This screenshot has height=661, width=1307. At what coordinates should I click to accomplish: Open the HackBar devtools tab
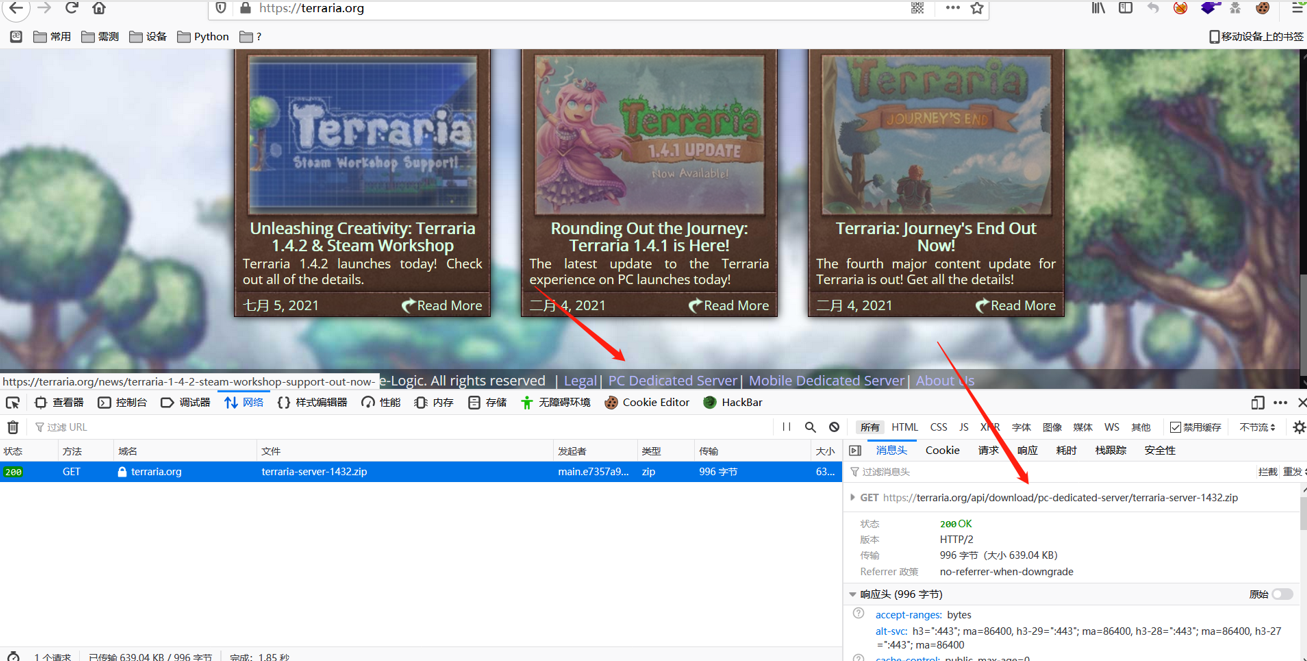pyautogui.click(x=733, y=403)
